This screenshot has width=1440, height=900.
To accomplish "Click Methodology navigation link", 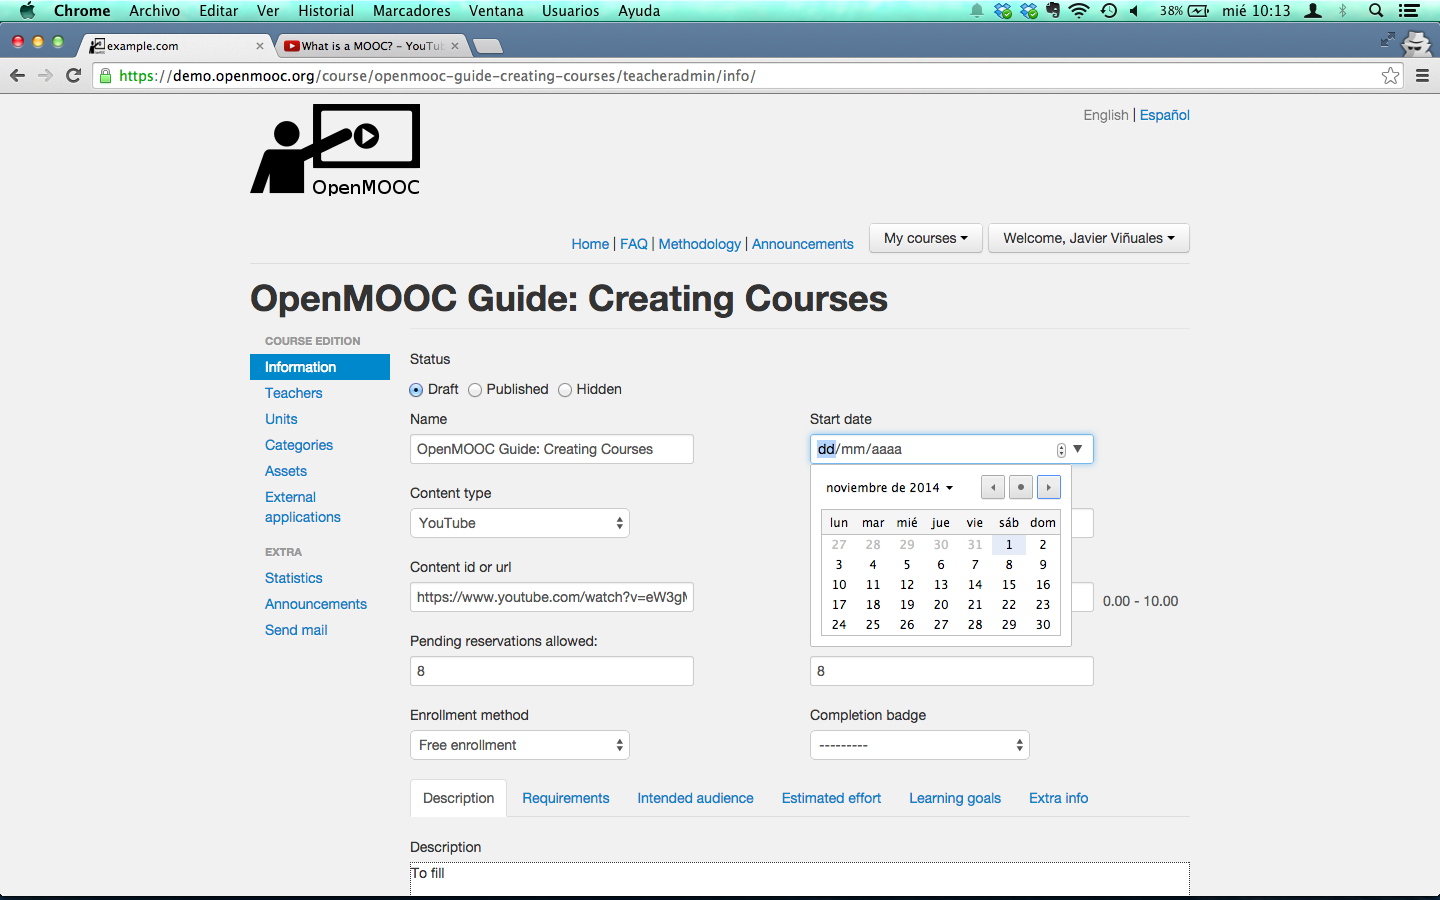I will [x=700, y=244].
